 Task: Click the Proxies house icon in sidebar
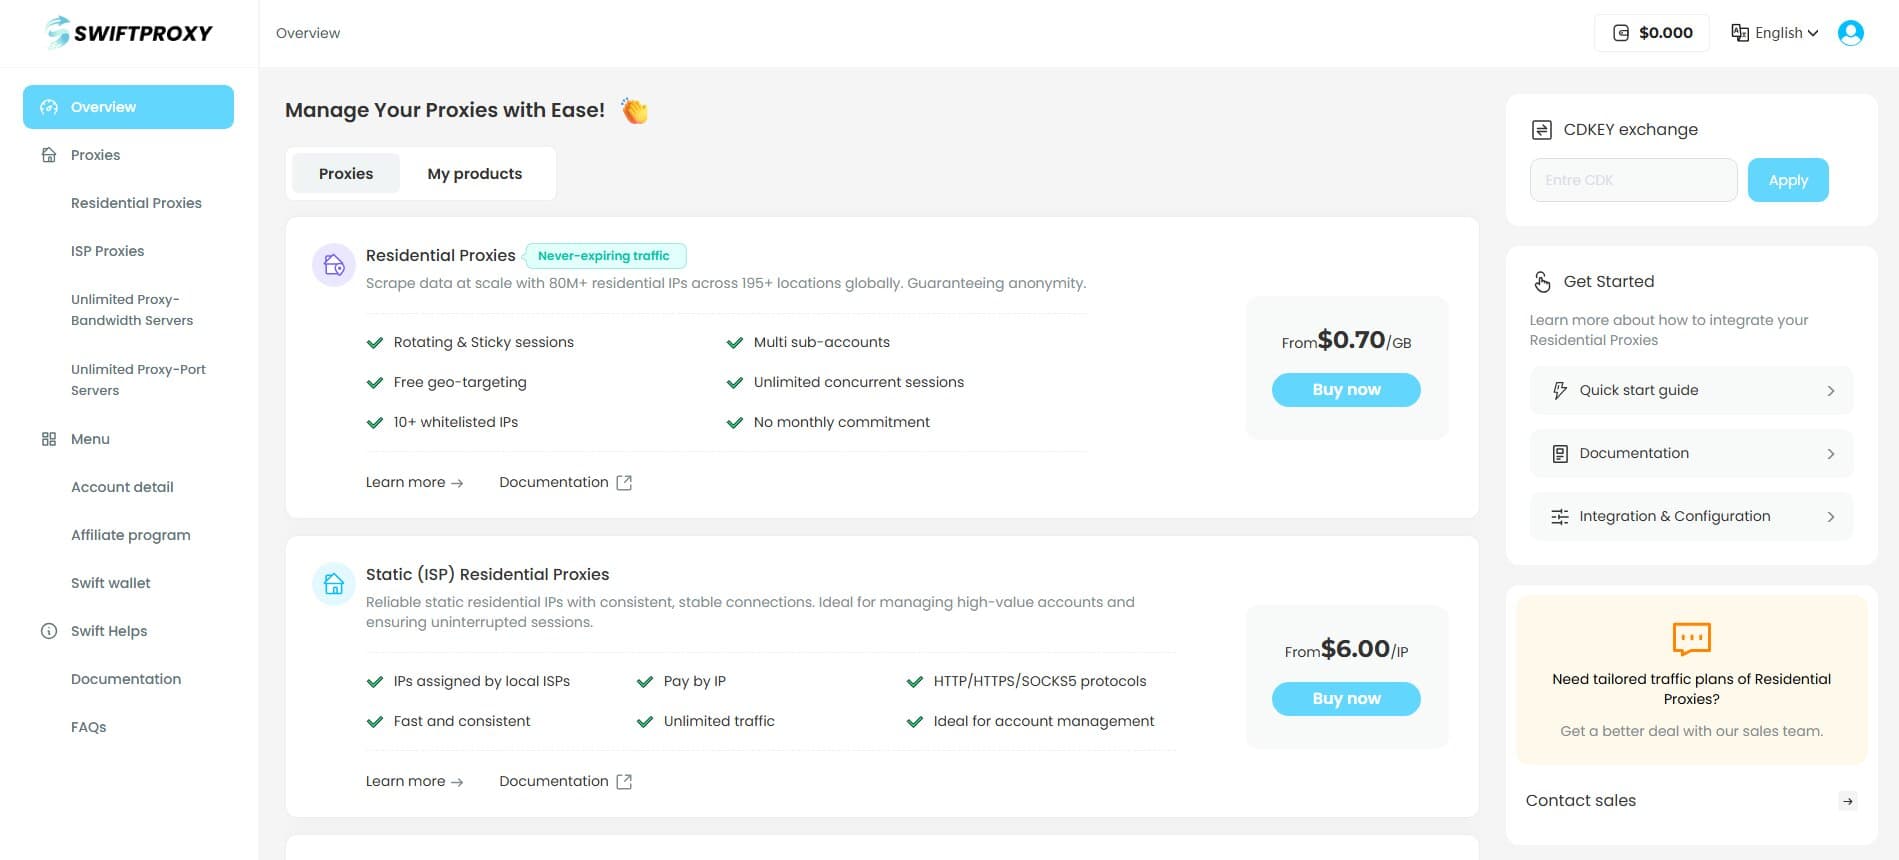[x=48, y=155]
